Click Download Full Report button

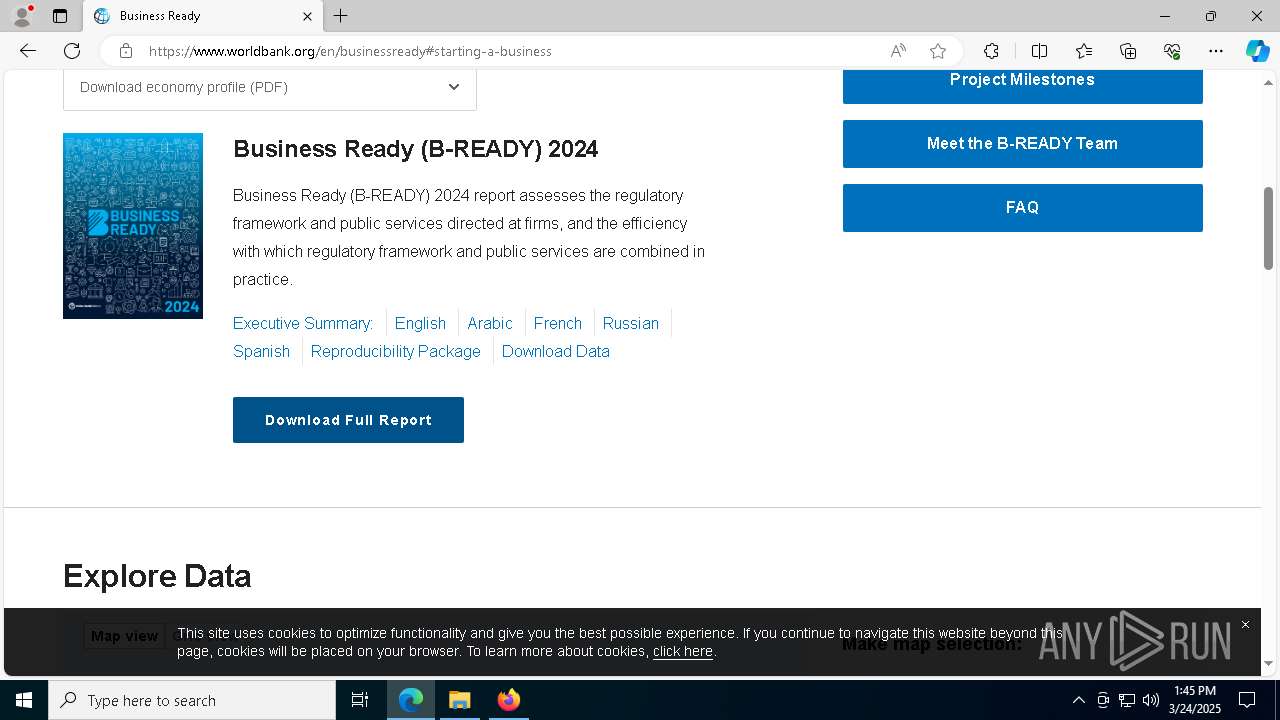[x=348, y=420]
